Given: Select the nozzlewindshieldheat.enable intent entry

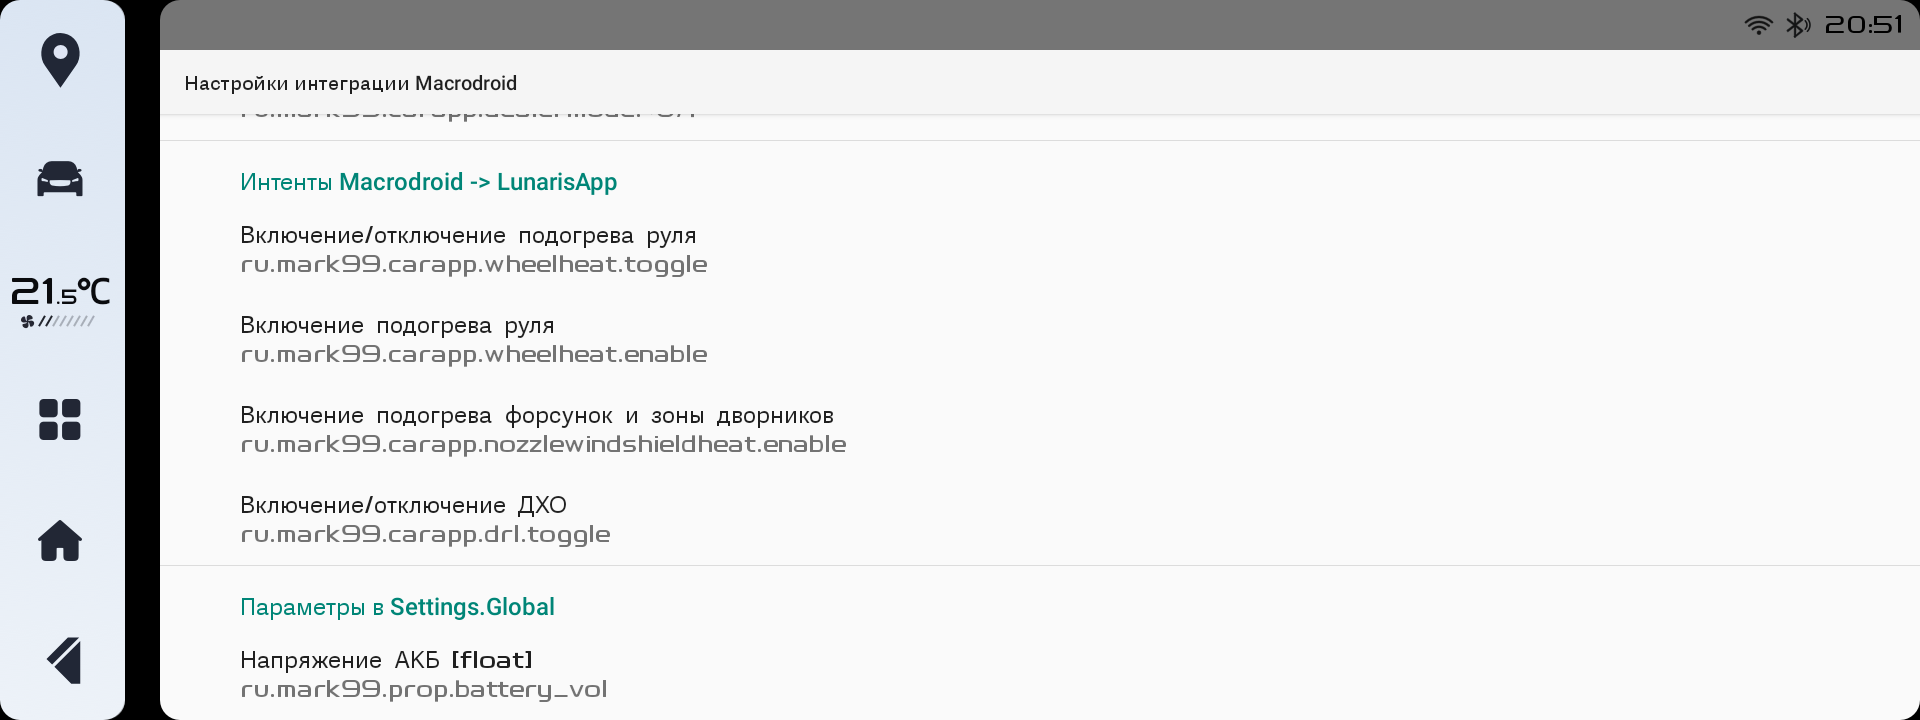Looking at the screenshot, I should click(1040, 430).
